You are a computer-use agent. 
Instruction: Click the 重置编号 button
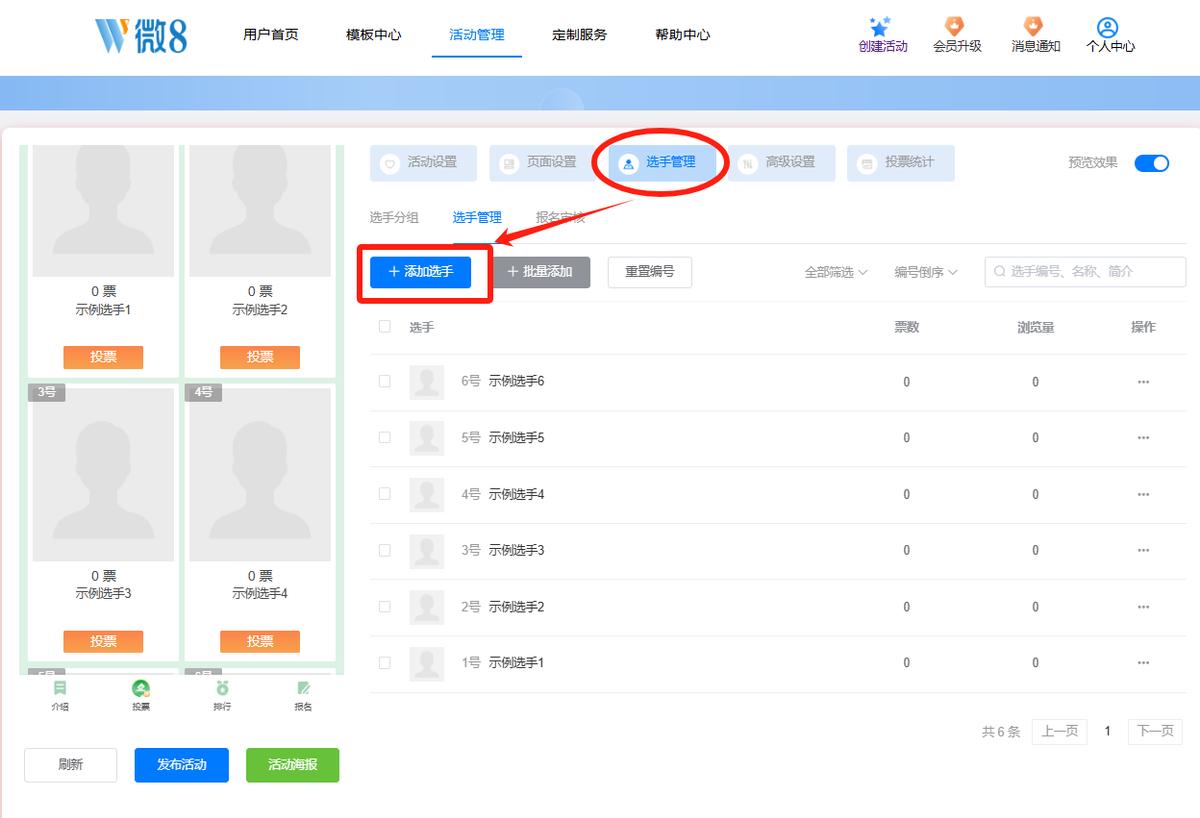tap(650, 272)
